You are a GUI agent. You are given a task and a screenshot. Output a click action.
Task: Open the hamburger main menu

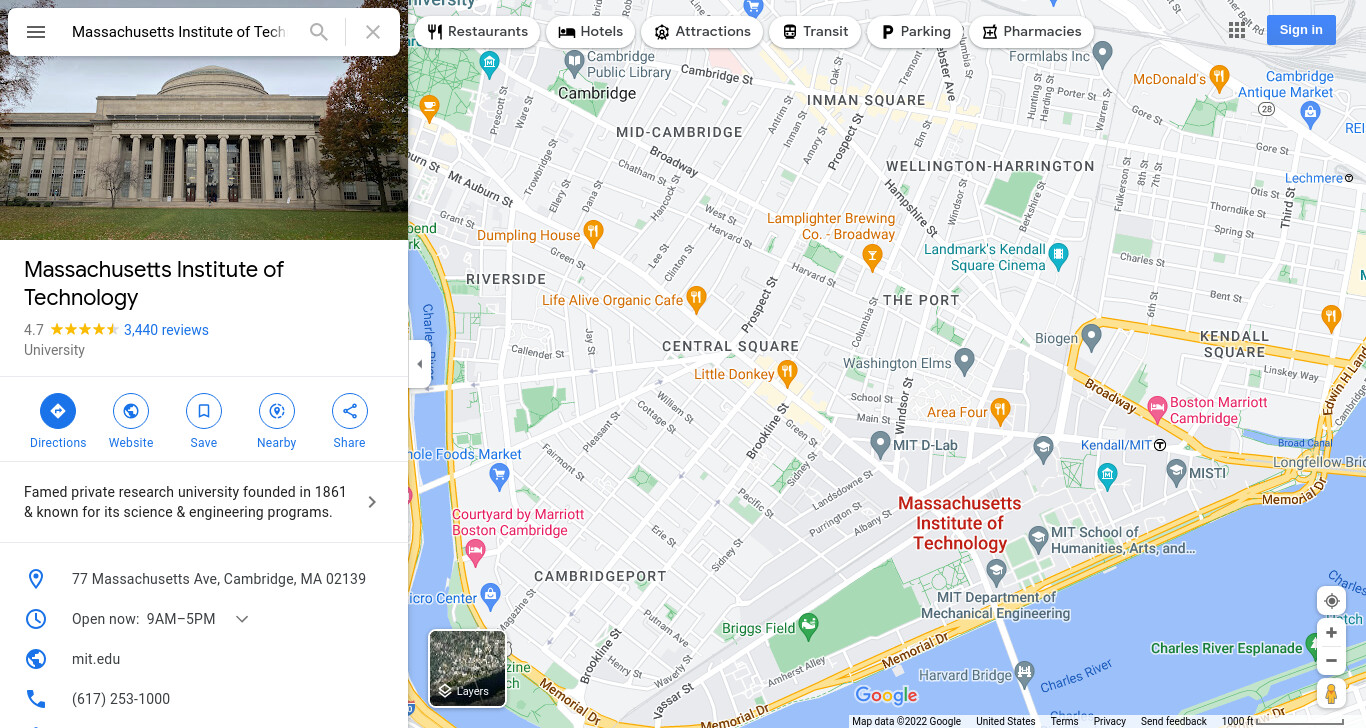[36, 32]
